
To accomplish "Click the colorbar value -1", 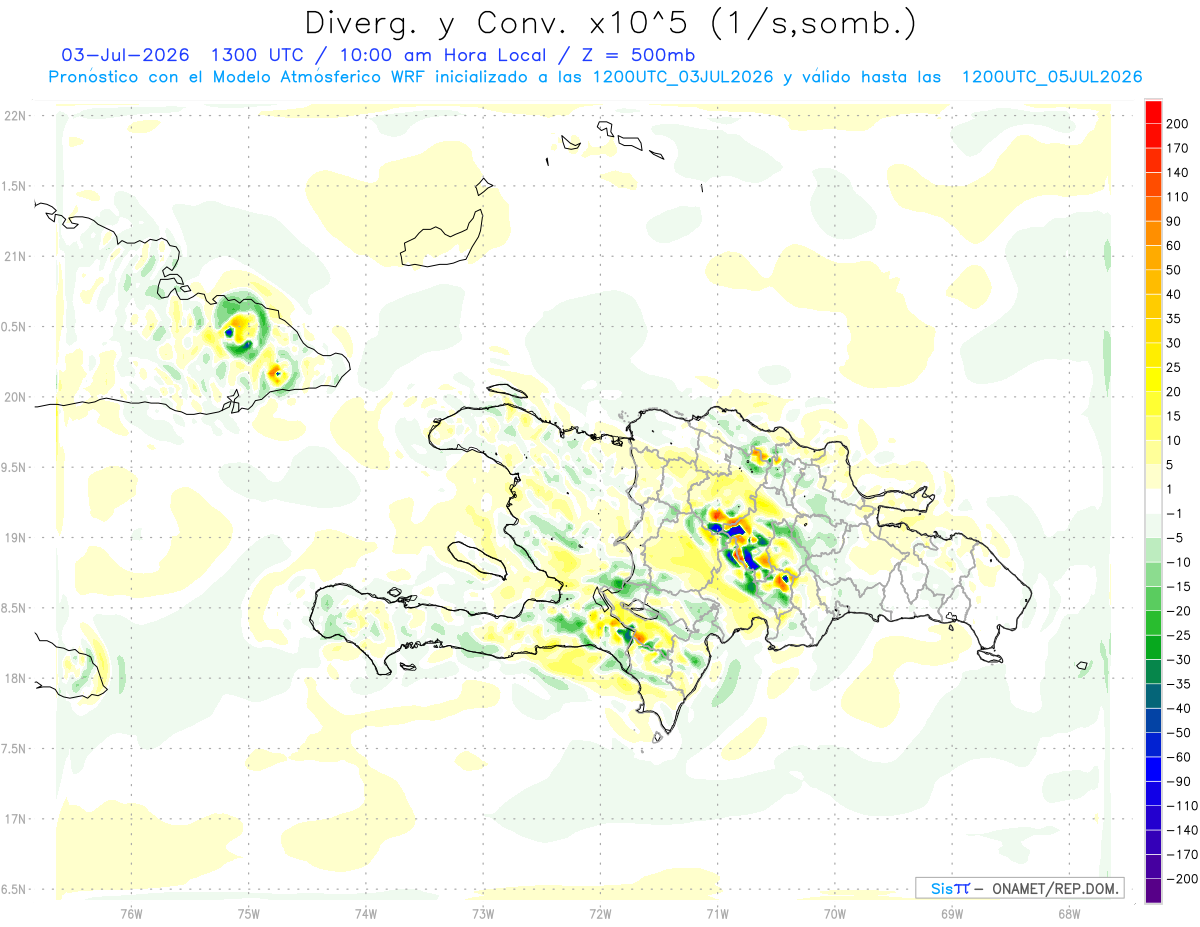I will point(1174,513).
